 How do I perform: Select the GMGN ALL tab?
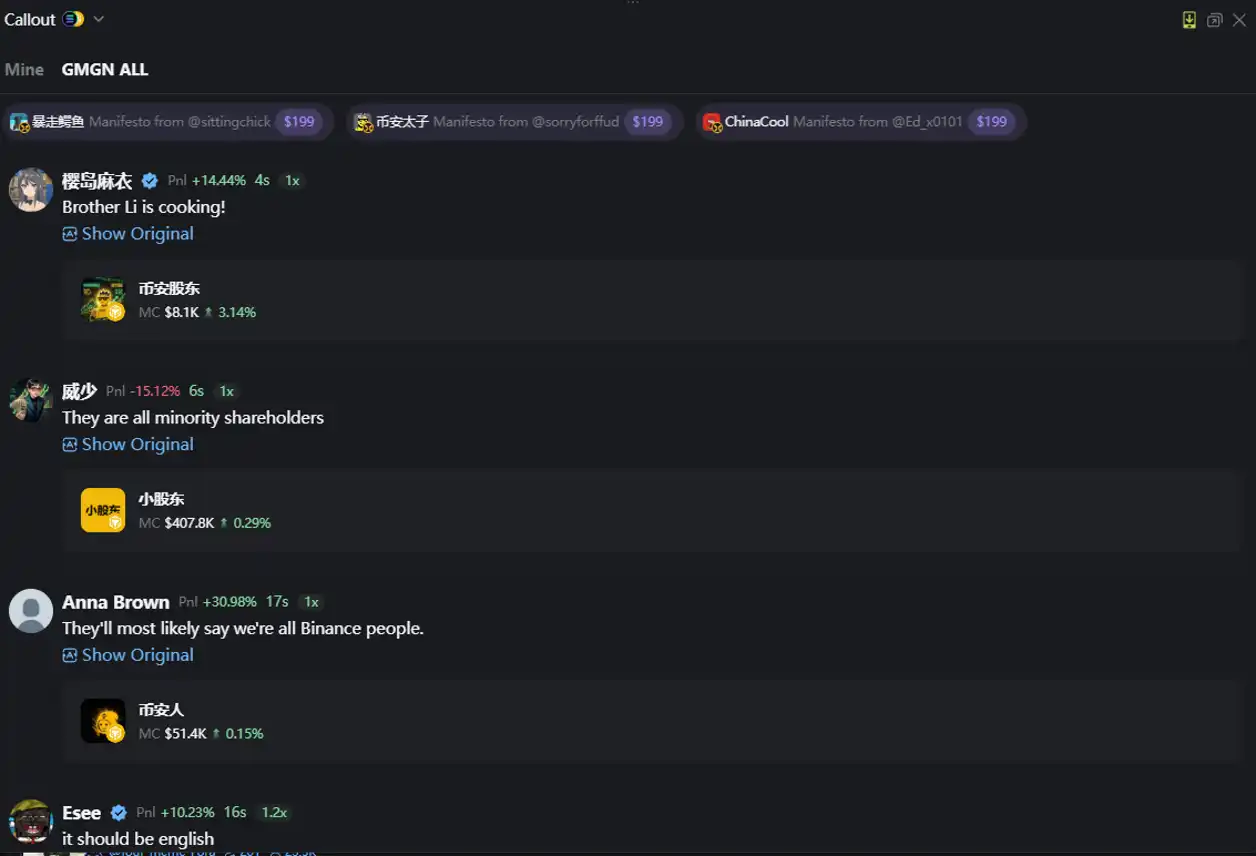coord(105,70)
